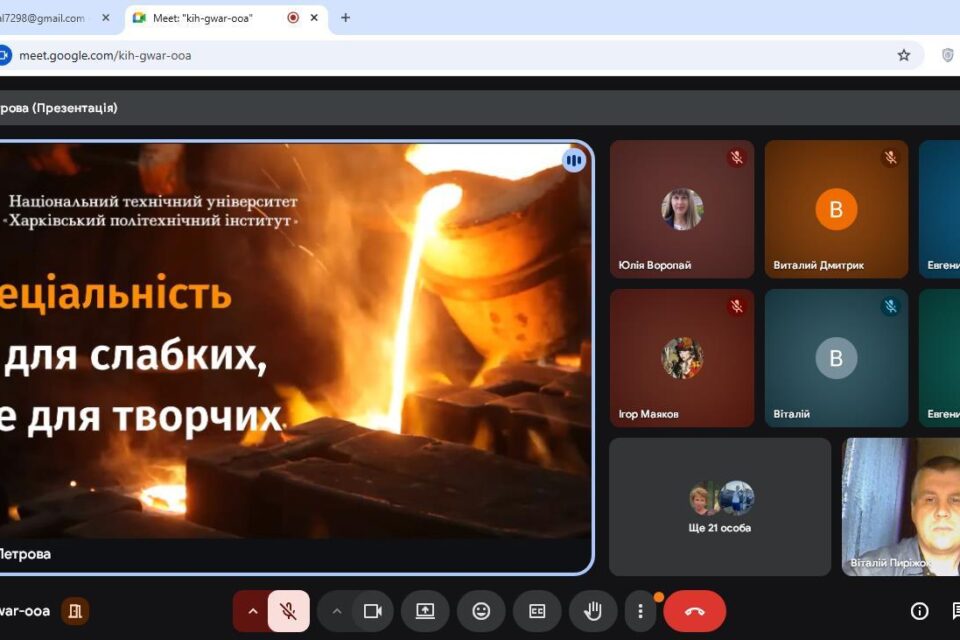
Task: Select Ігор Маяков participant tile
Action: pyautogui.click(x=682, y=358)
